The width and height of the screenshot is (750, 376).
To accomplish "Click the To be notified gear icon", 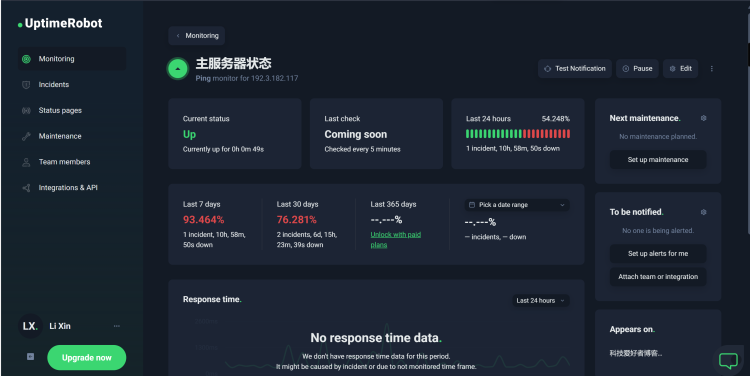I will tap(703, 212).
